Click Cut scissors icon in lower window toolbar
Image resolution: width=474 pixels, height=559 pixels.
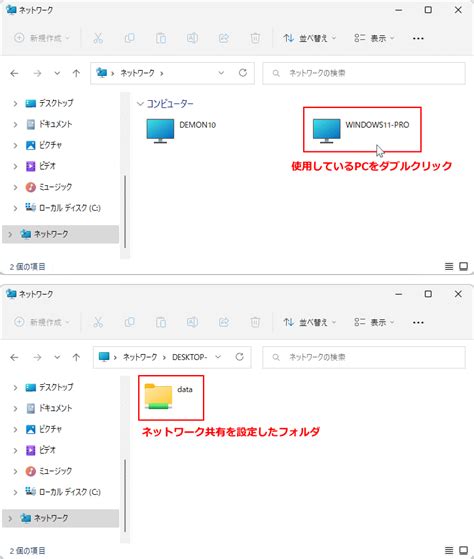click(x=98, y=322)
